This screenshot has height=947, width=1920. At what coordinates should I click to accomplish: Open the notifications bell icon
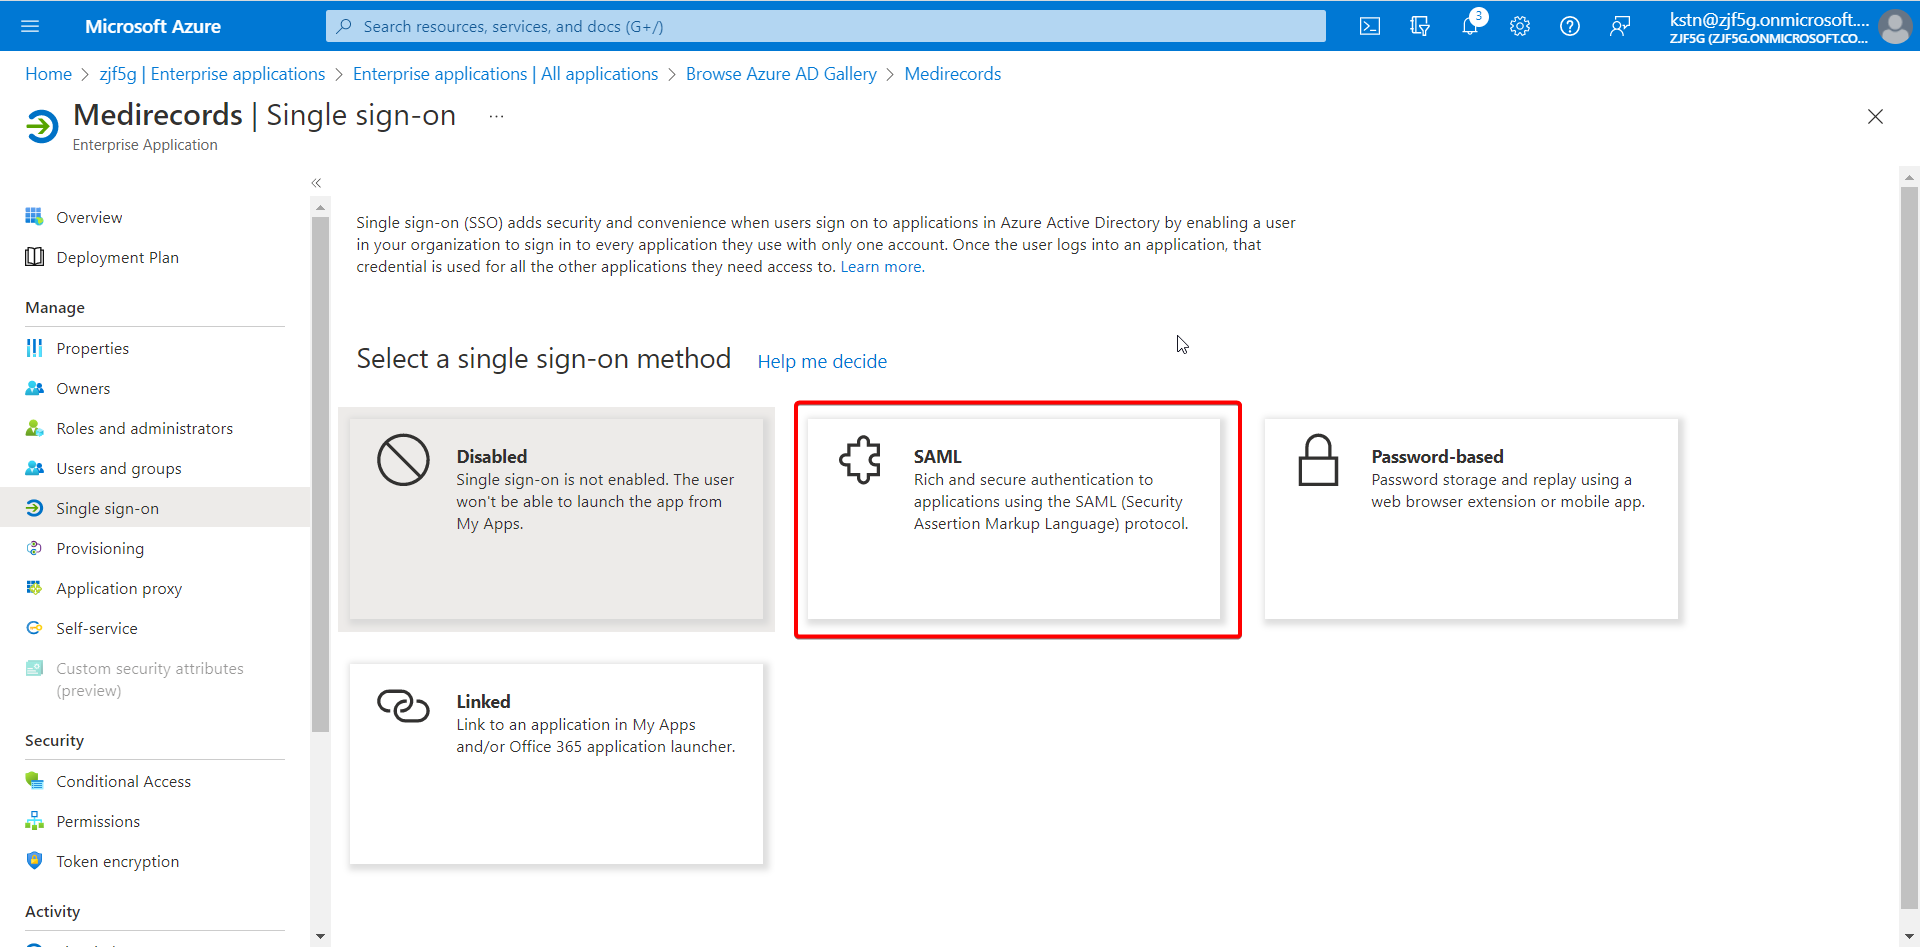point(1471,25)
